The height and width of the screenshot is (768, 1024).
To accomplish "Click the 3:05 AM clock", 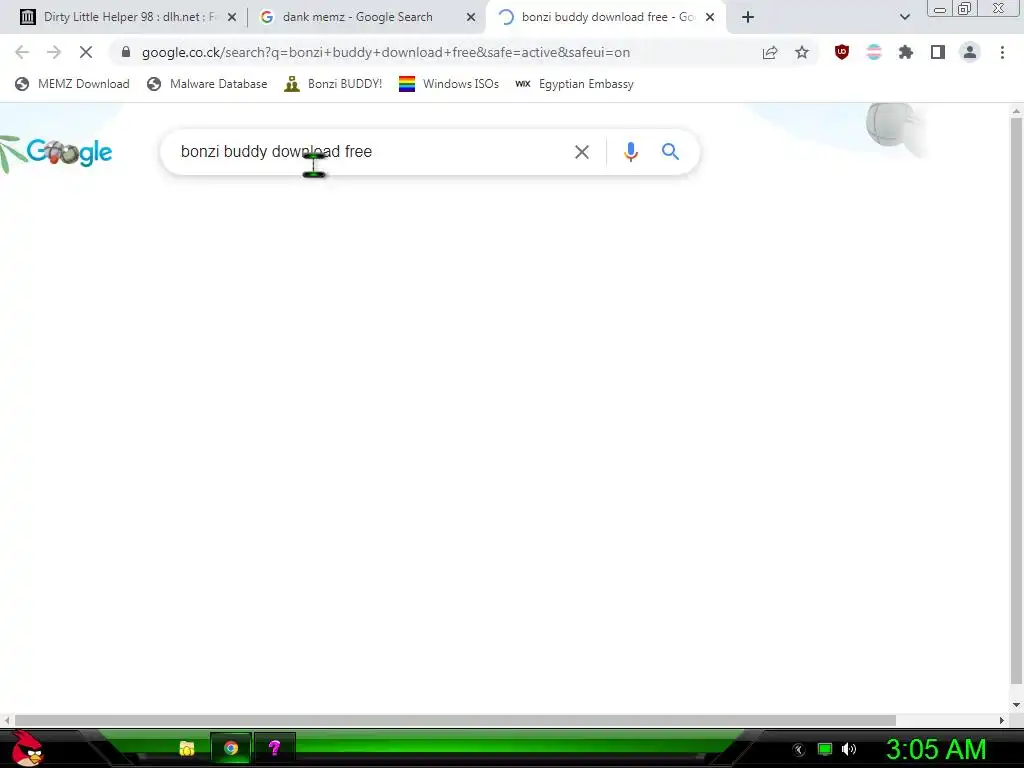I will coord(935,749).
